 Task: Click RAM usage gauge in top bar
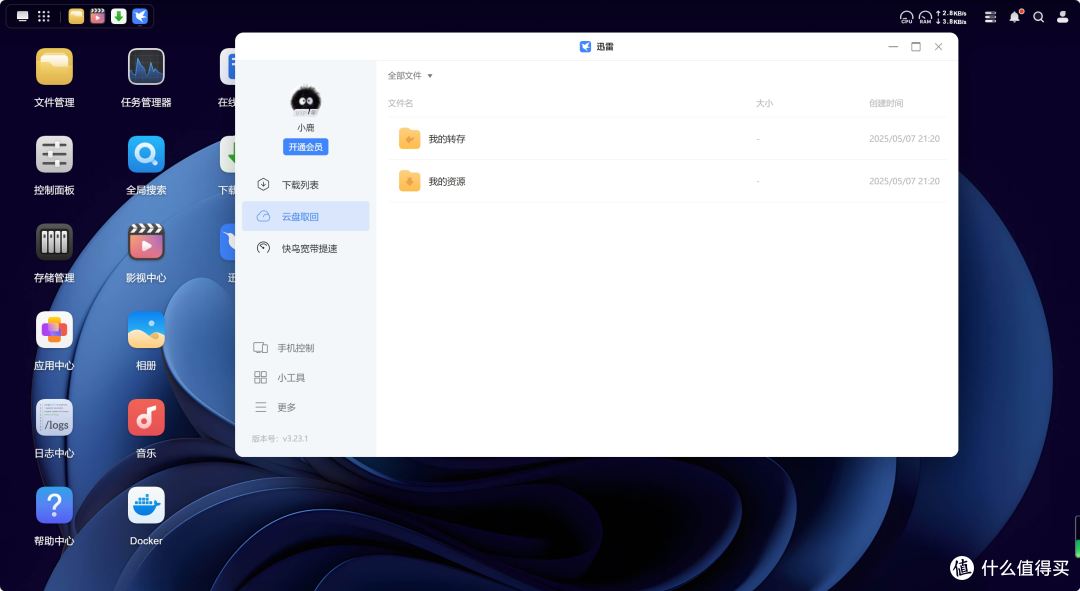point(925,17)
